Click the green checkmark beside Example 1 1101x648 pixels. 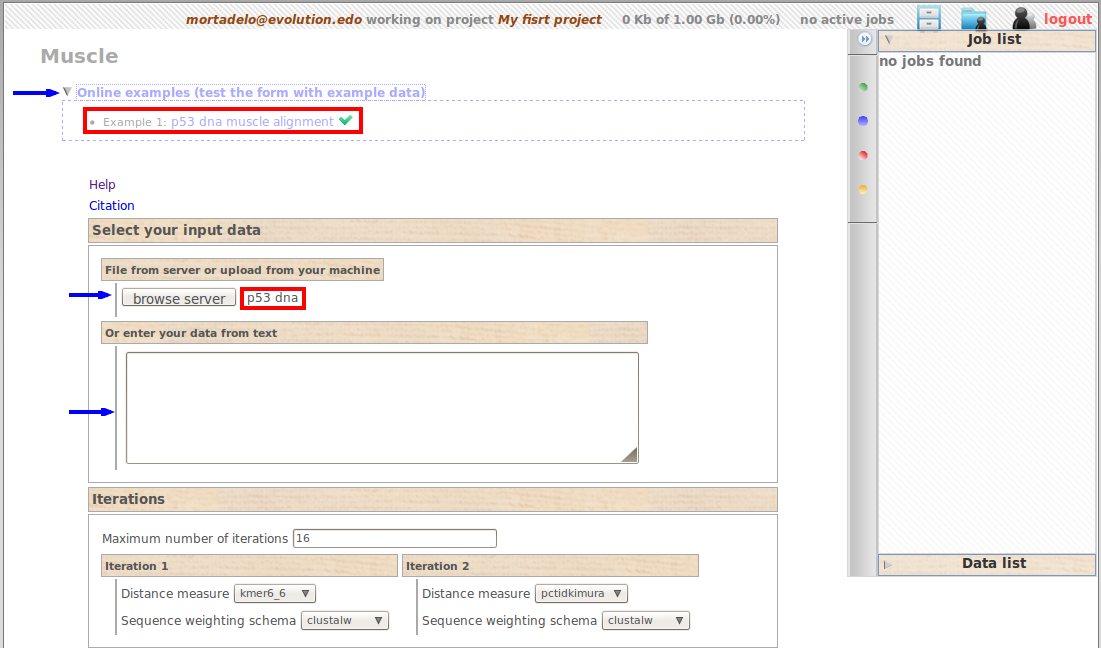[x=346, y=121]
